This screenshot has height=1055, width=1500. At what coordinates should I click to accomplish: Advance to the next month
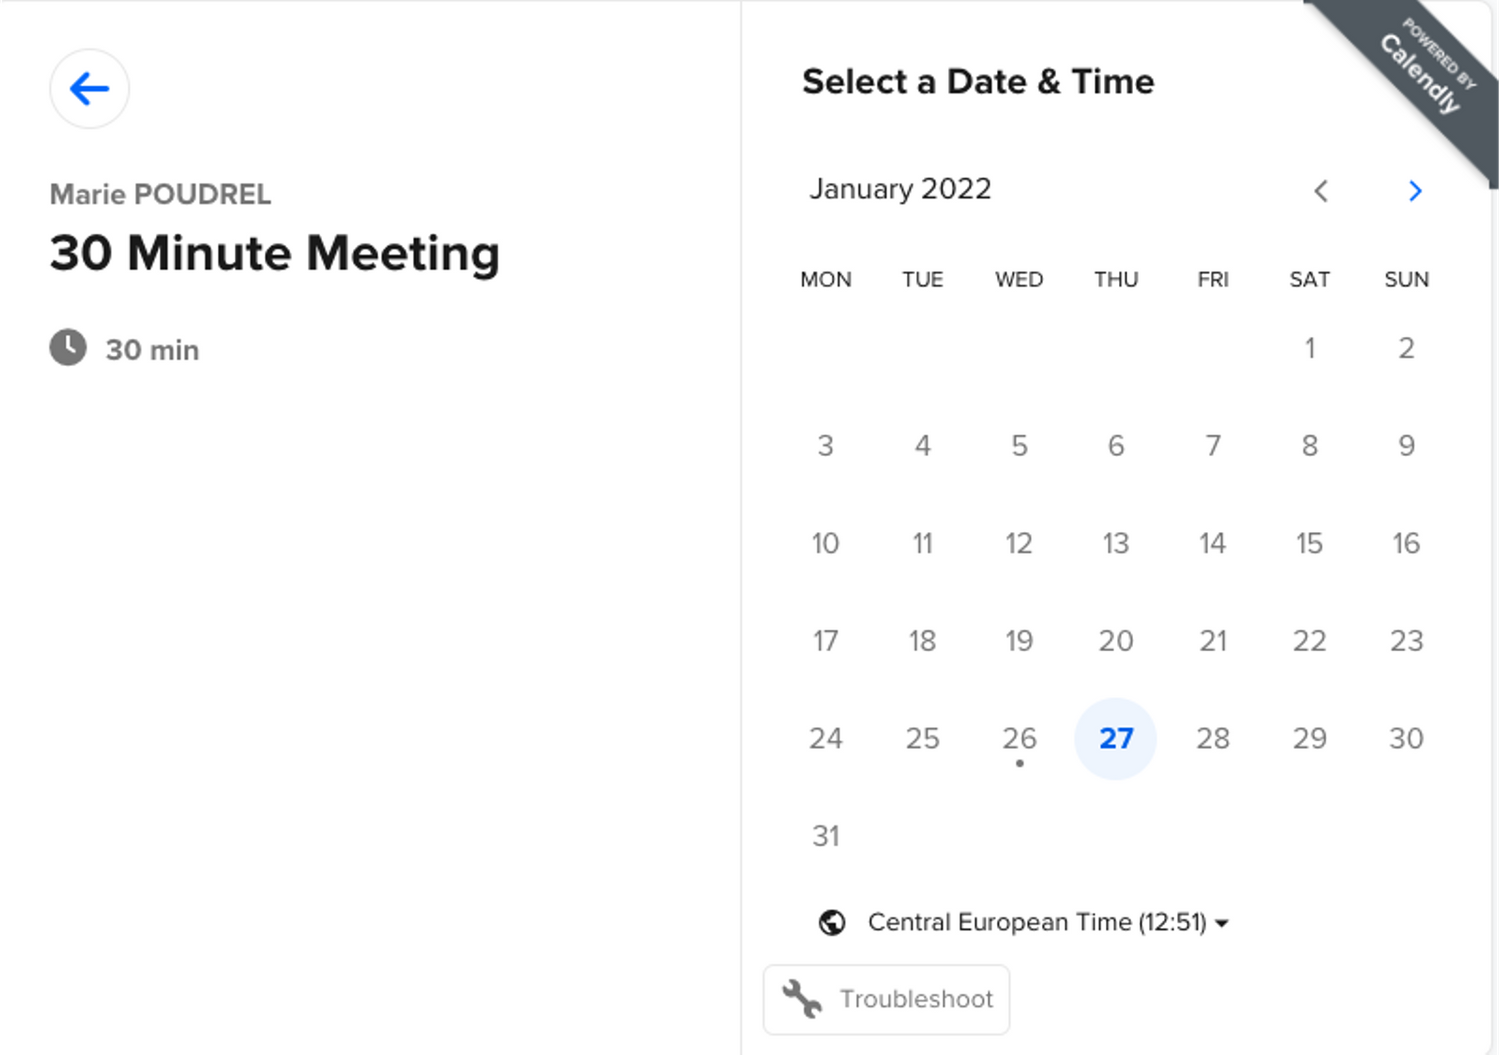tap(1414, 191)
